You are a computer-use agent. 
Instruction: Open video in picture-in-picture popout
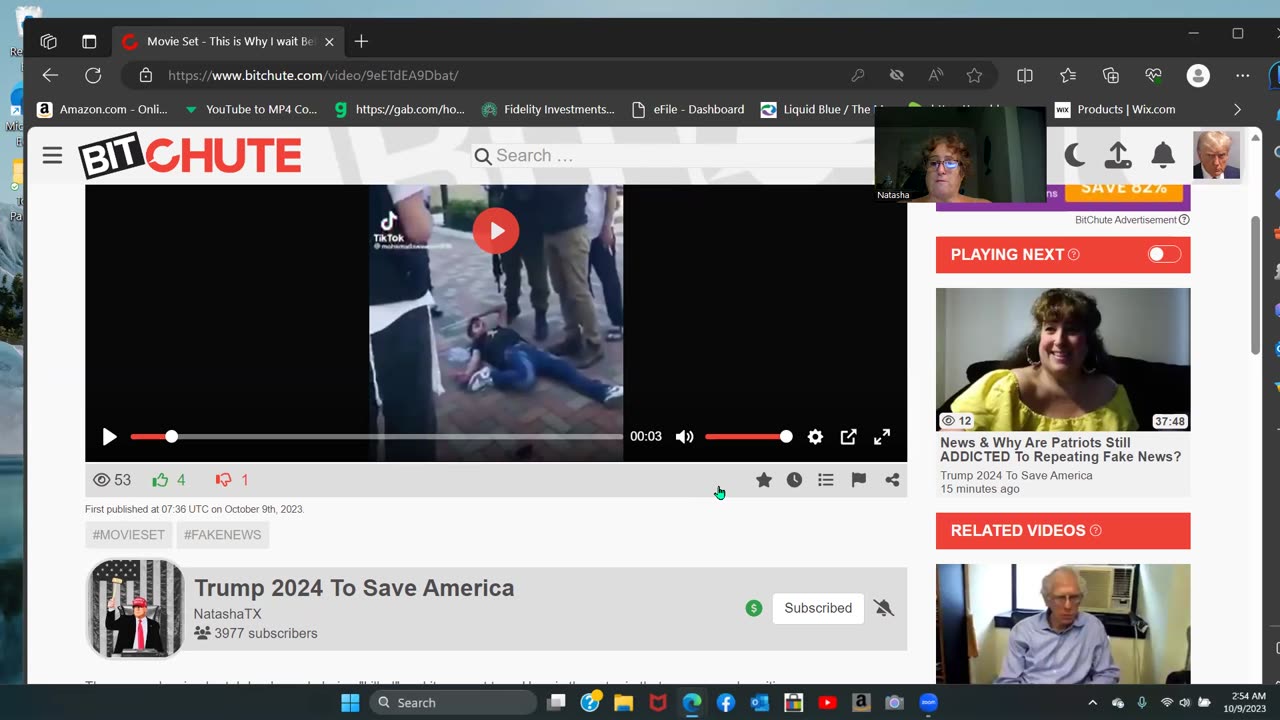[x=848, y=437]
